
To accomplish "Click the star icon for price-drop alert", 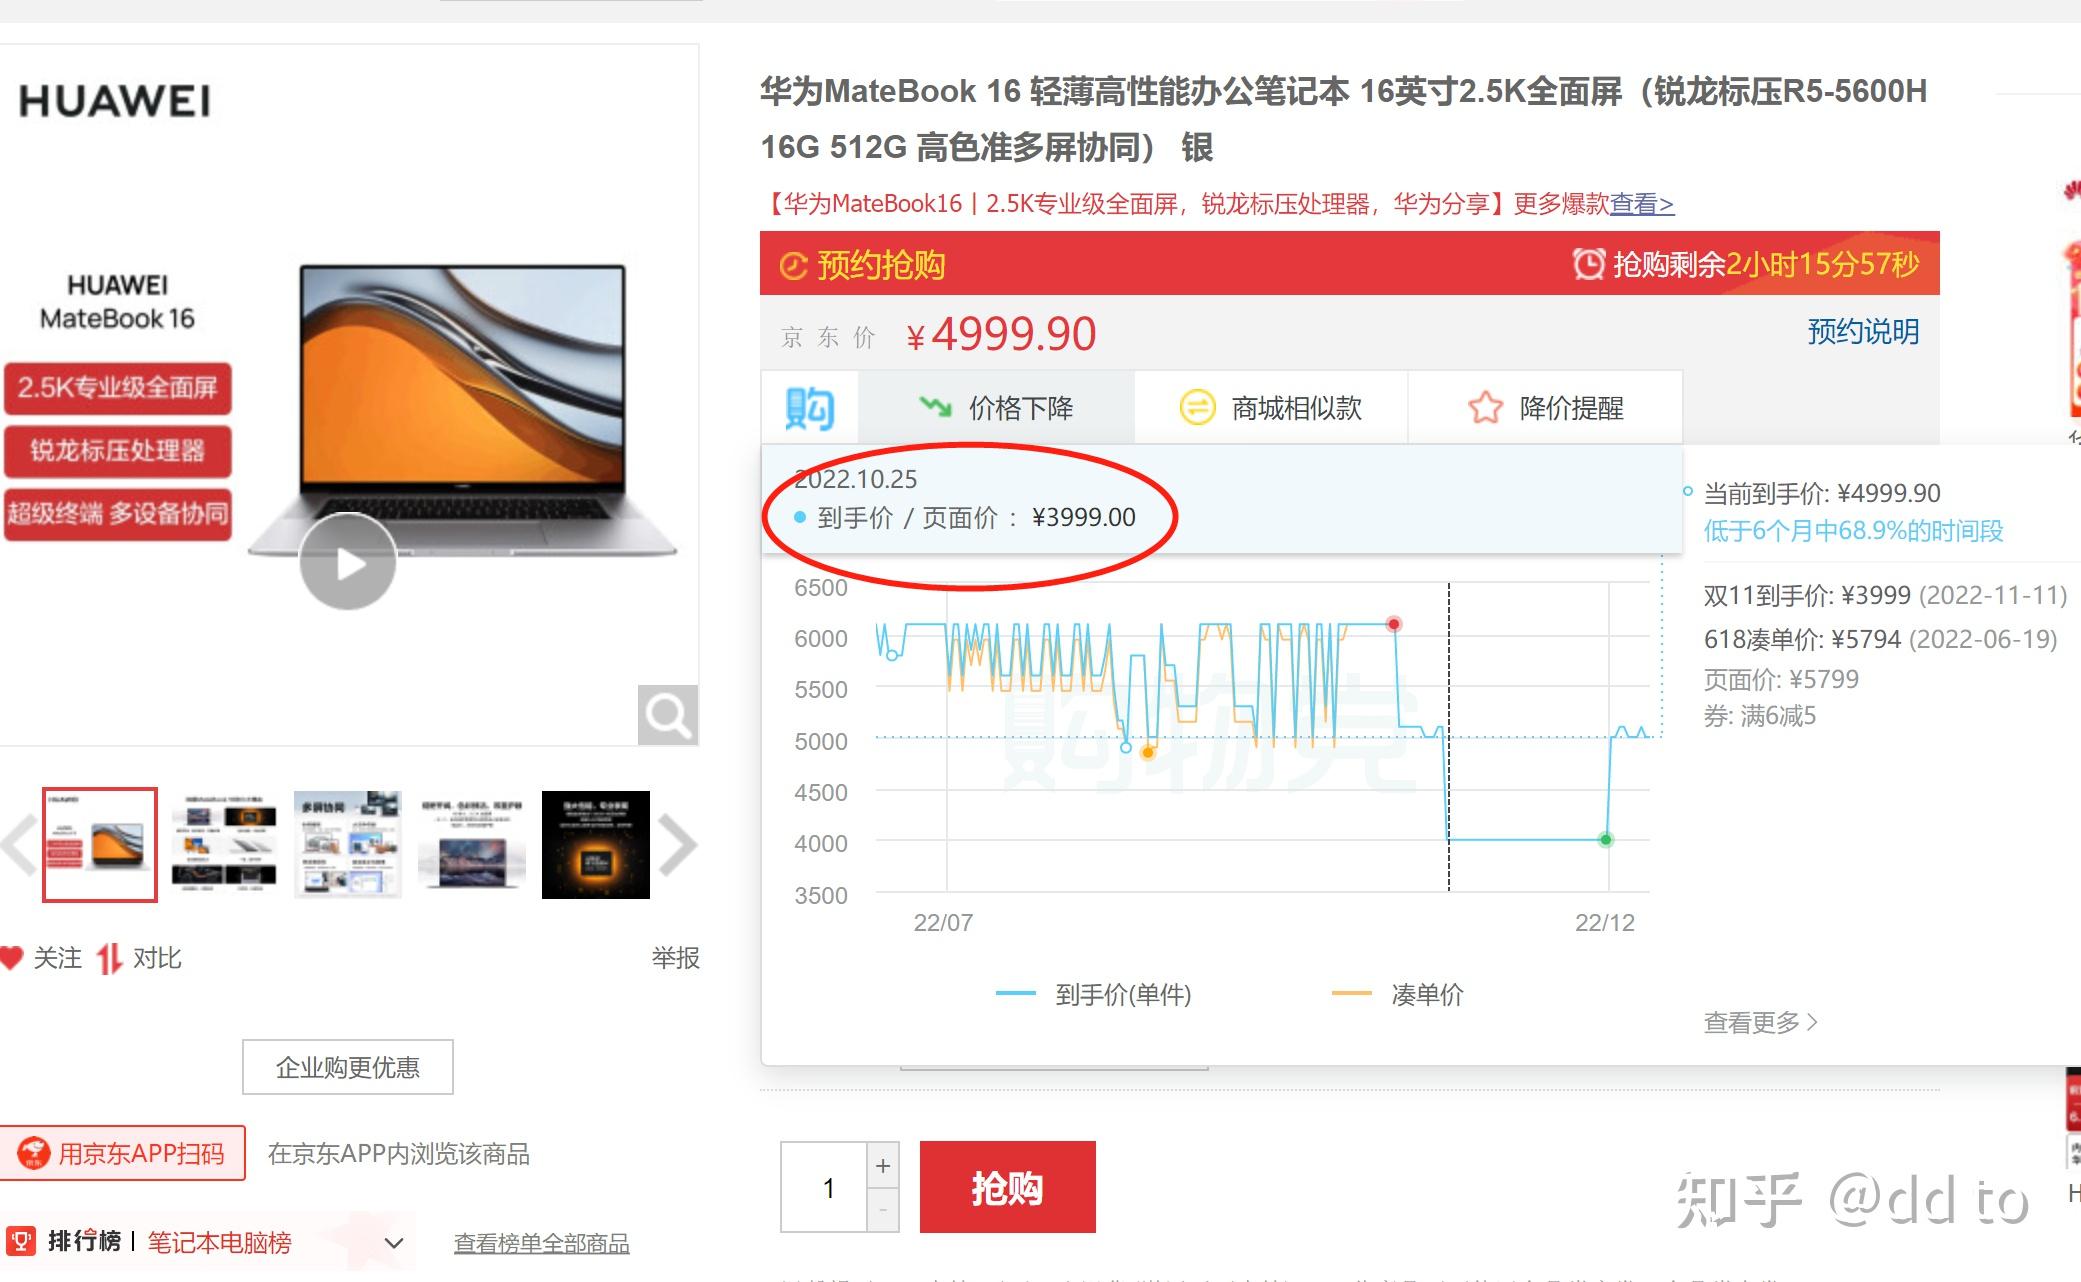I will [x=1485, y=408].
